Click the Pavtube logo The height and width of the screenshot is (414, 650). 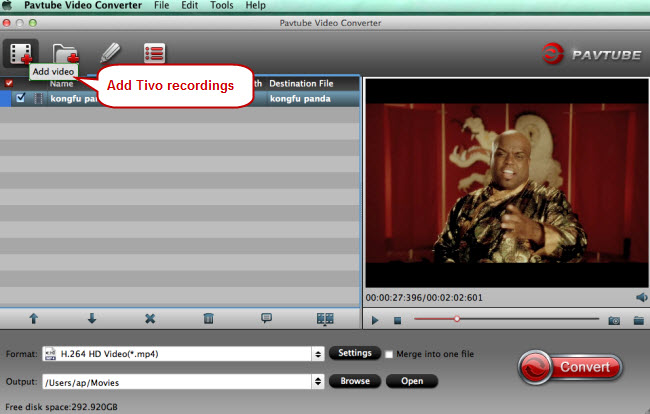click(x=592, y=54)
